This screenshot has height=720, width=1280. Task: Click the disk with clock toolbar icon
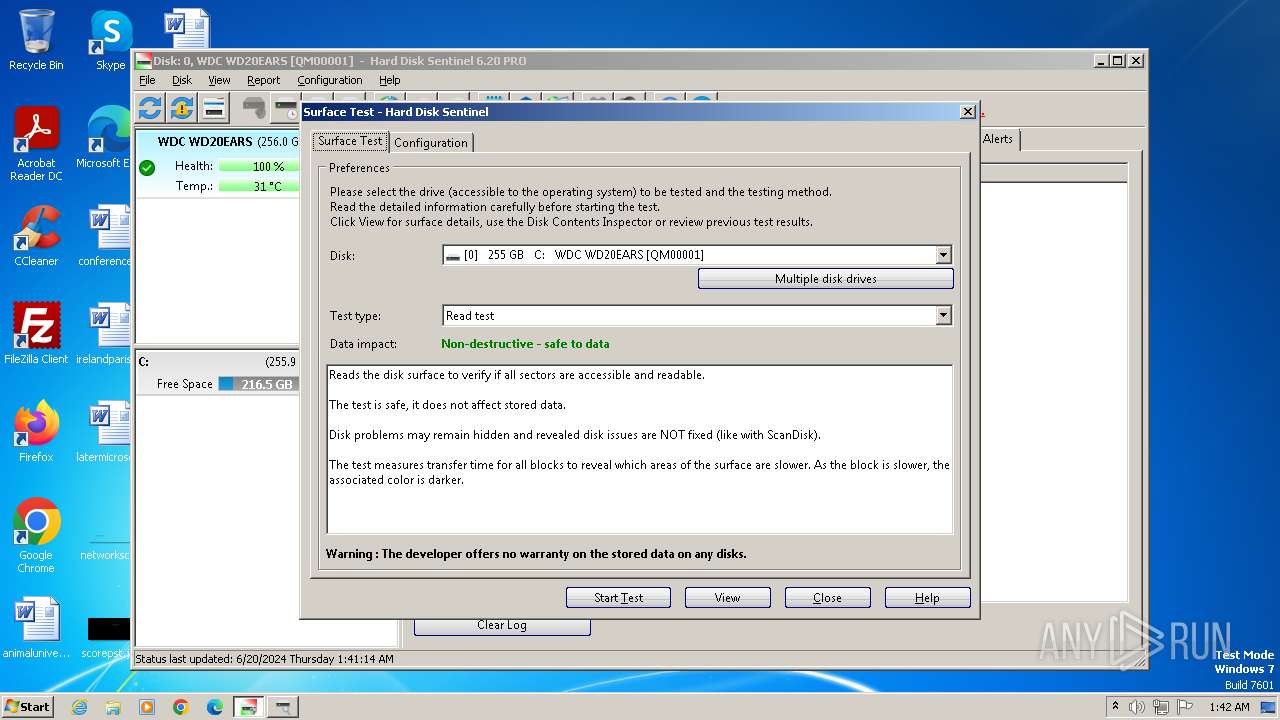(287, 108)
